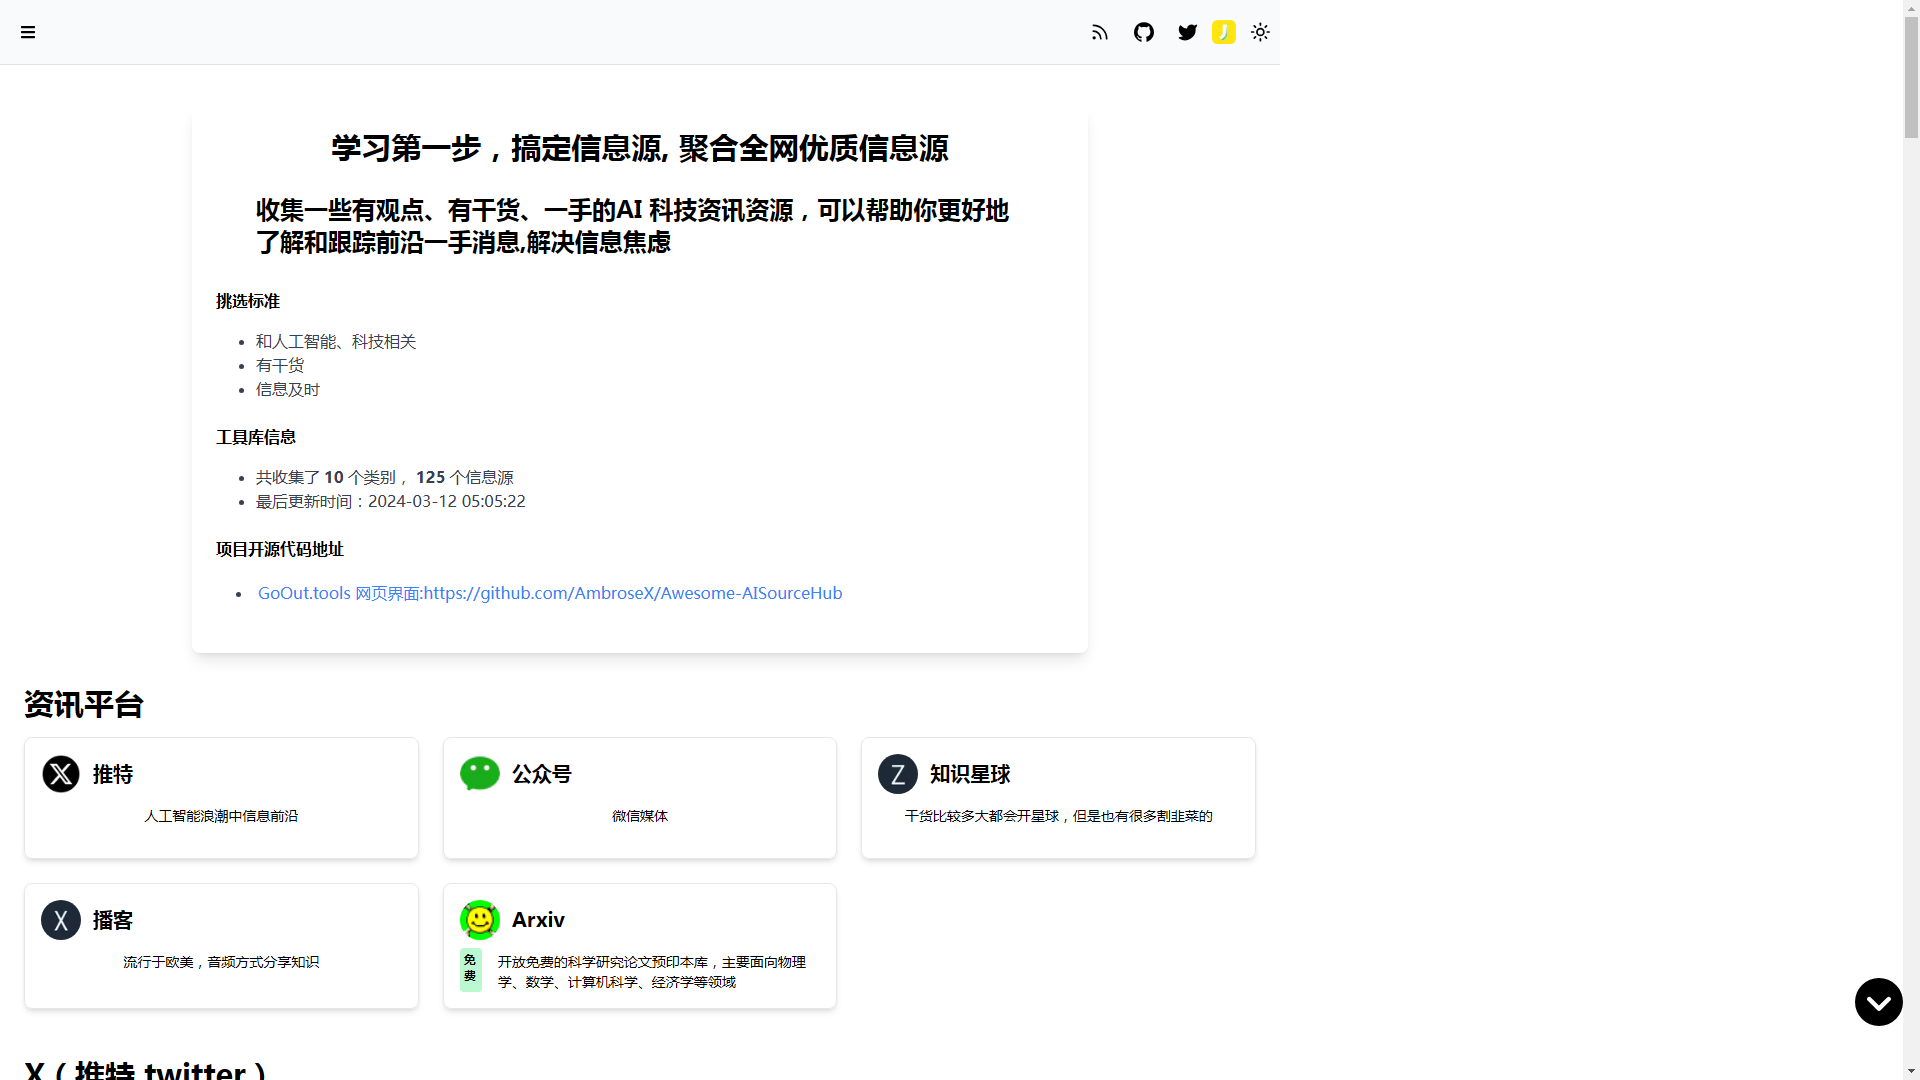The image size is (1920, 1080).
Task: Toggle the light/dark theme sun icon
Action: point(1260,32)
